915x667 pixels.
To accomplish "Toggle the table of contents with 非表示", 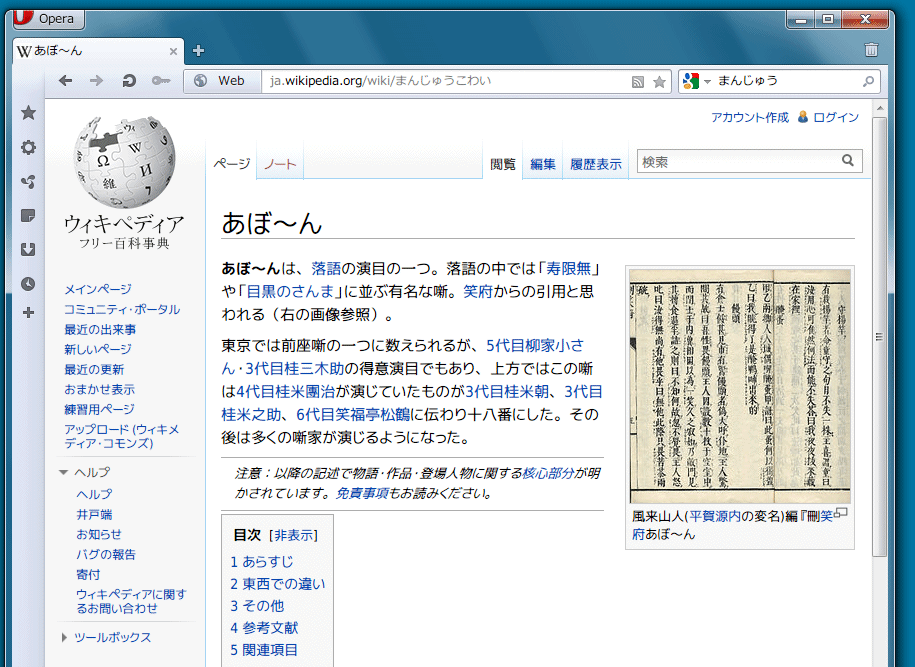I will [294, 535].
